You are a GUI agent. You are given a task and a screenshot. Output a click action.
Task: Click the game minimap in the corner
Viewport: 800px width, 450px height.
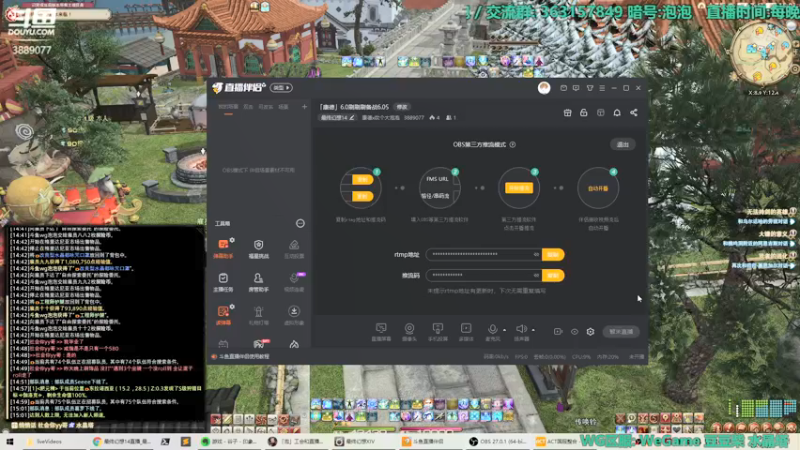762,55
